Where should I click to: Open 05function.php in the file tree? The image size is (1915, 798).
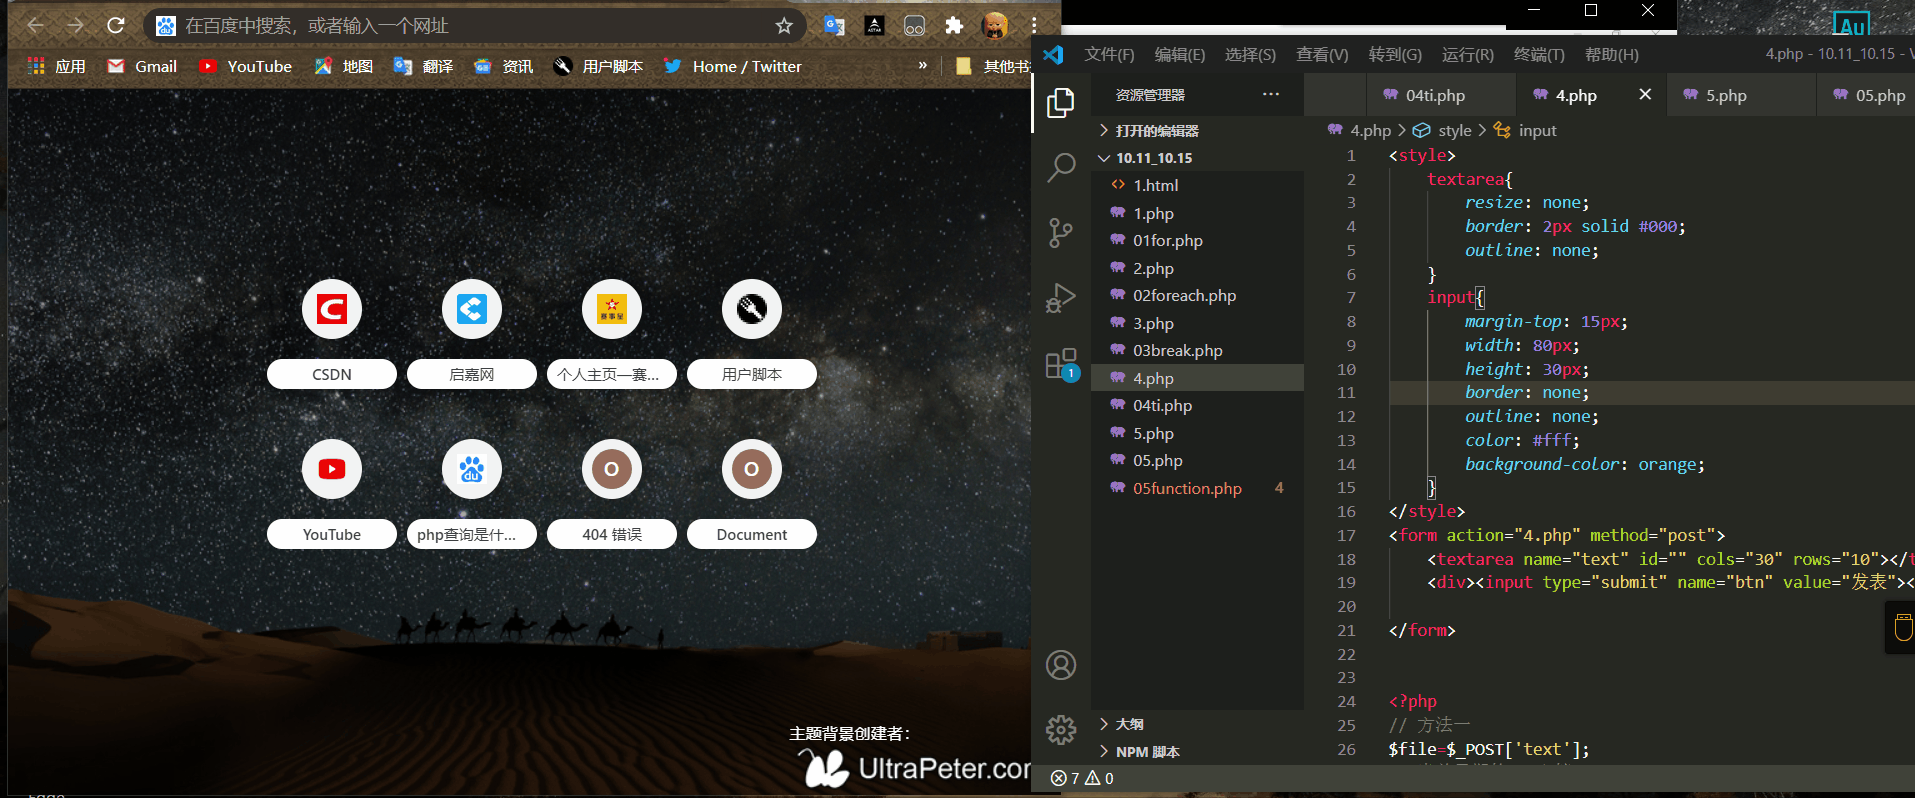coord(1186,488)
